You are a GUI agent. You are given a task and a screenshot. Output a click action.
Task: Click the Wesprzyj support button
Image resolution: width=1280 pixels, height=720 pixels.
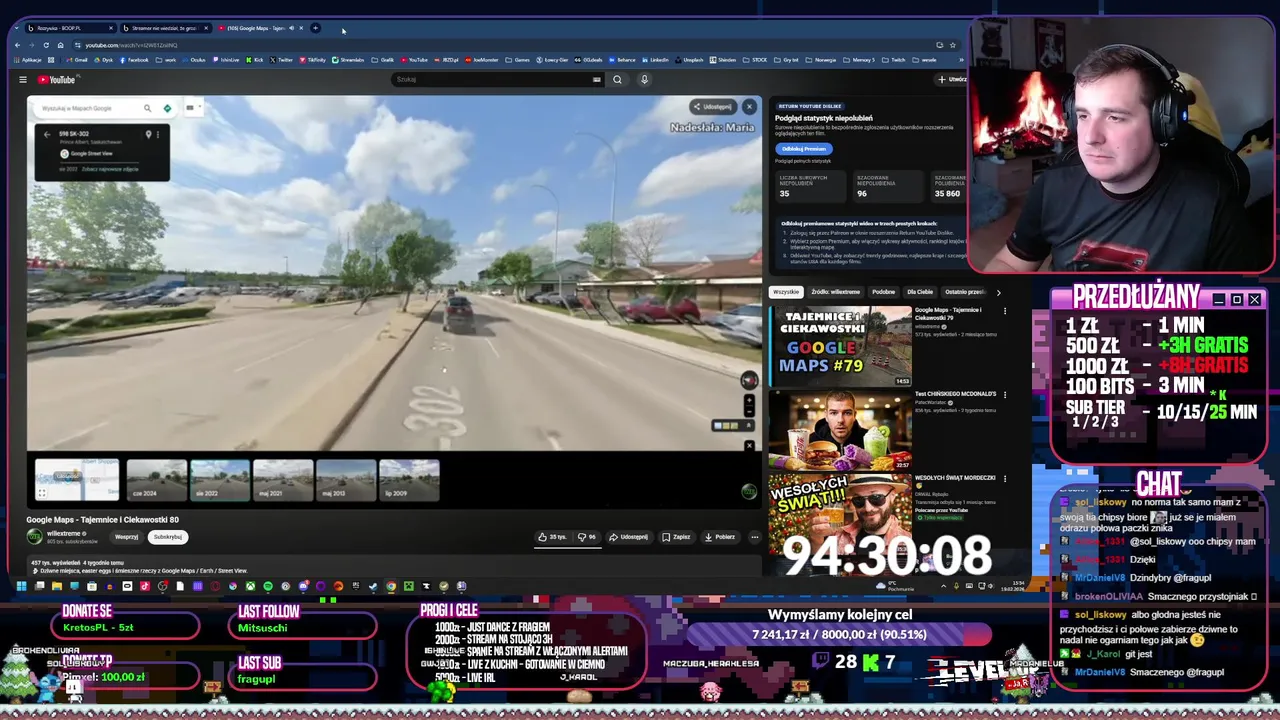click(x=126, y=537)
